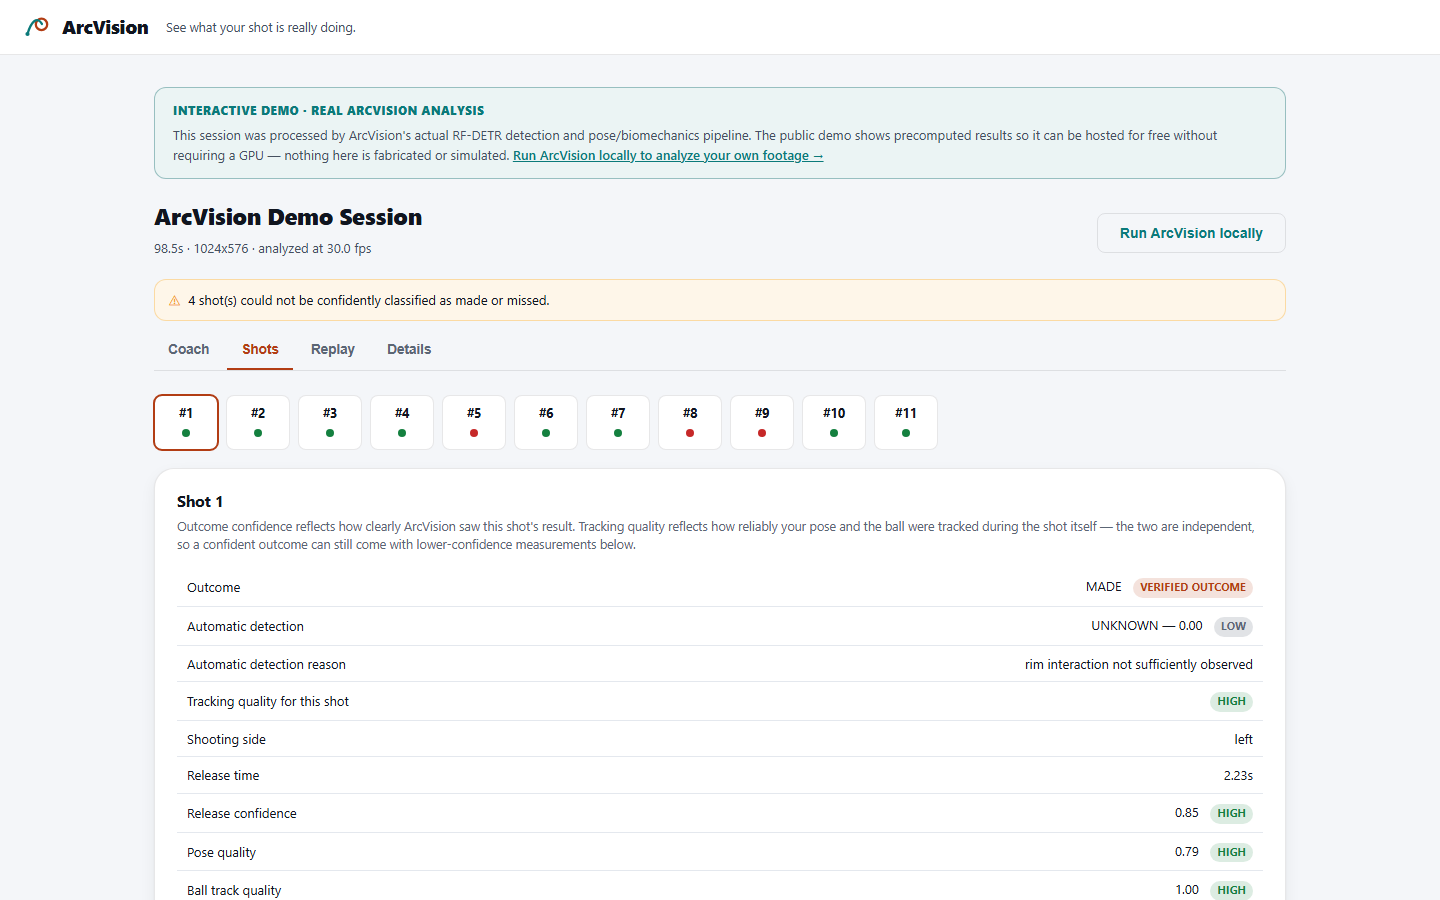This screenshot has height=900, width=1440.
Task: Click the 'Automatic detection reason' label
Action: (266, 665)
